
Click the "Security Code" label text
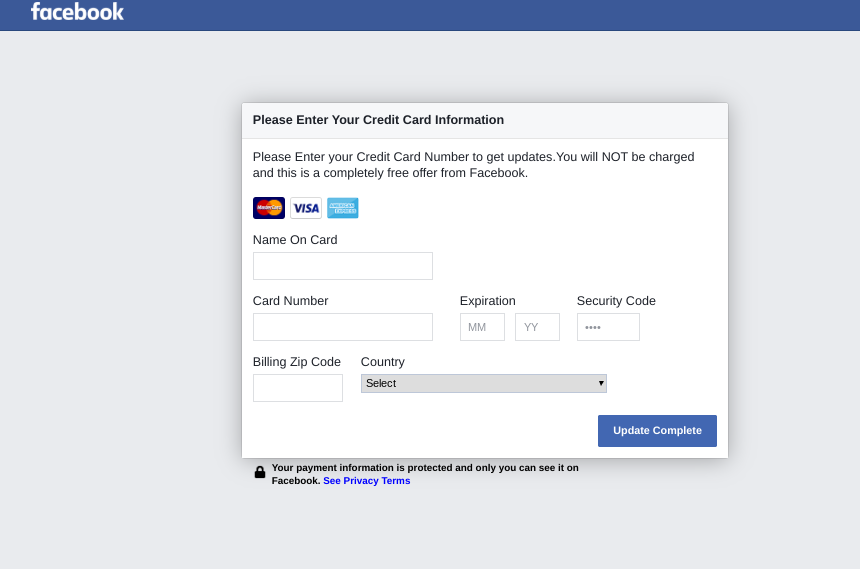point(616,301)
